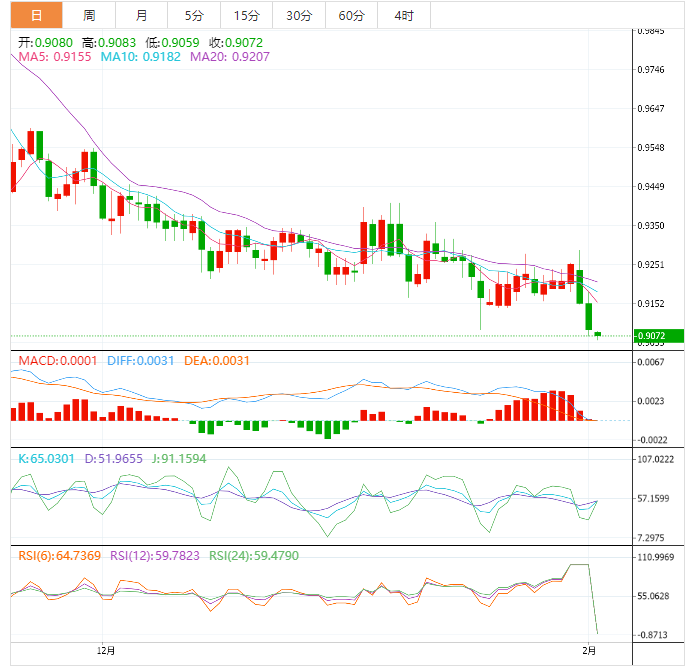Open the 15分 chart tab
Screen dimensions: 693x670
tap(245, 15)
